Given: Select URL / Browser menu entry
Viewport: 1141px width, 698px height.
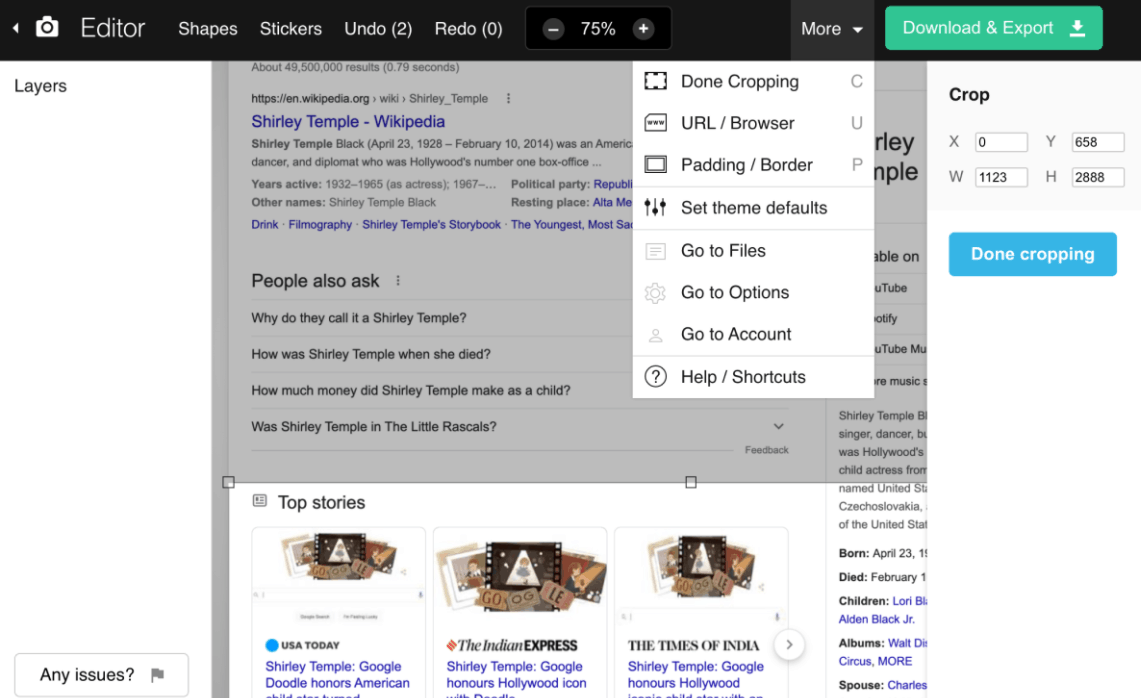Looking at the screenshot, I should pyautogui.click(x=753, y=123).
